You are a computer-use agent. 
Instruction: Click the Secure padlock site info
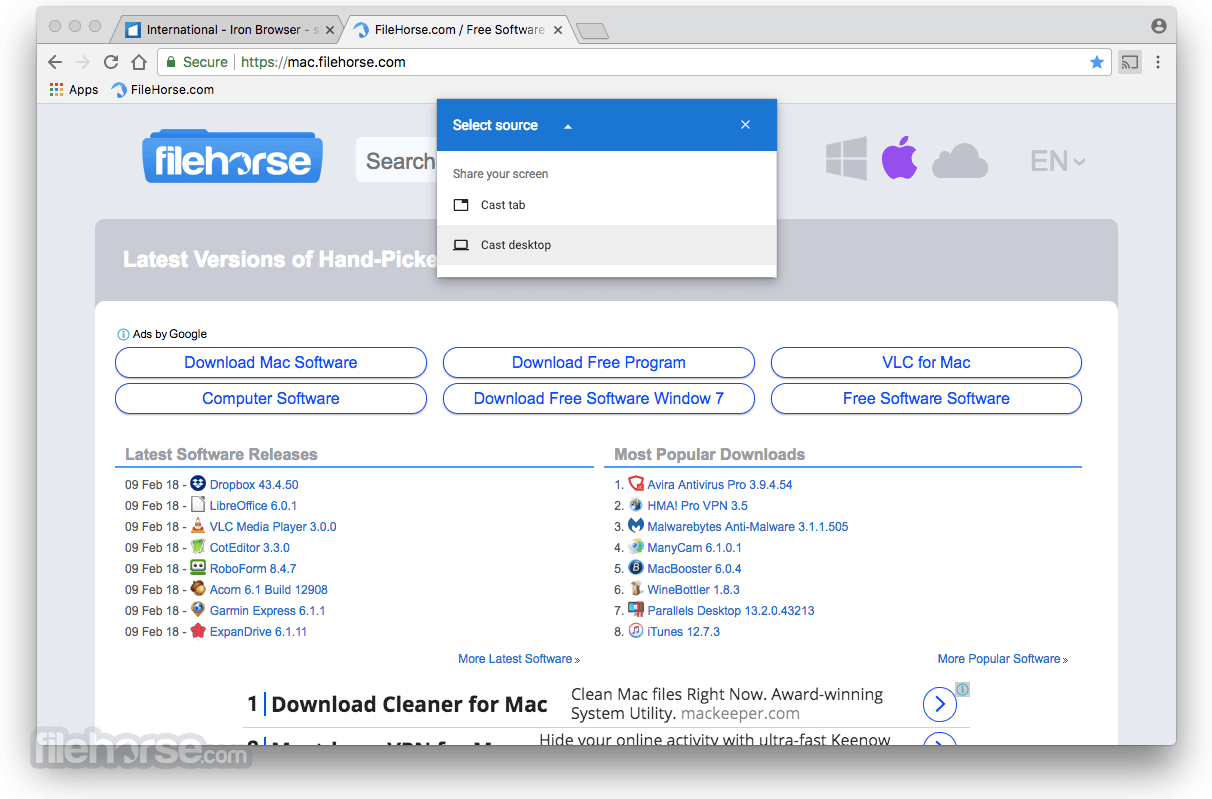(x=196, y=62)
